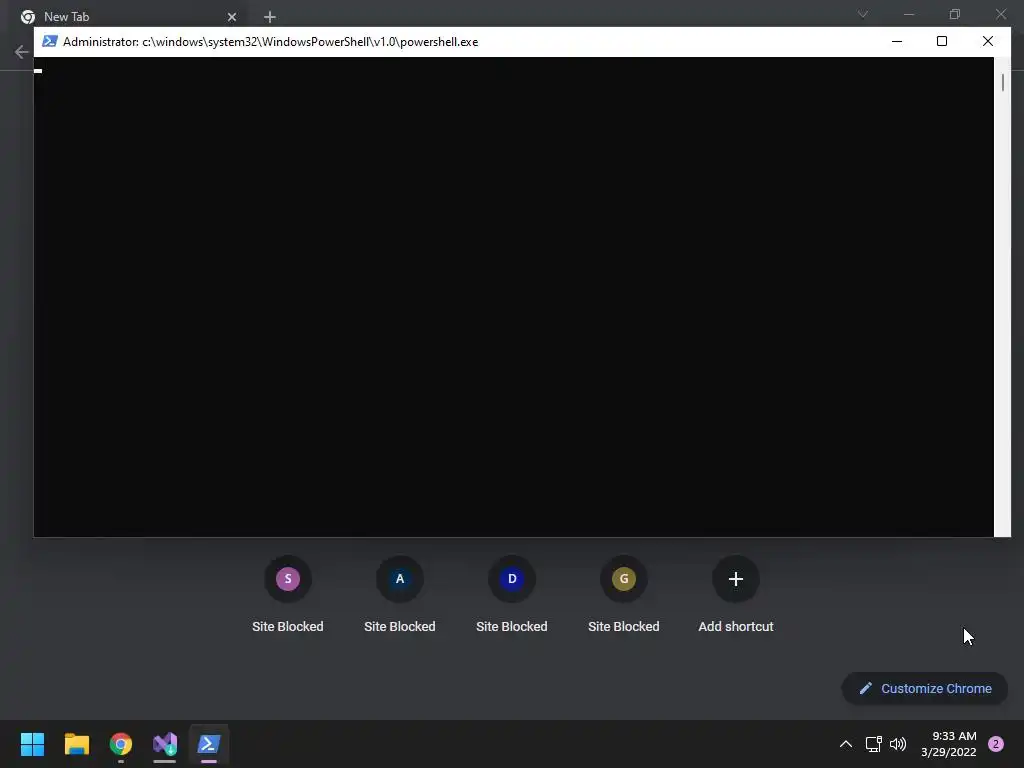1024x768 pixels.
Task: Click inside the PowerShell console area
Action: tap(513, 297)
